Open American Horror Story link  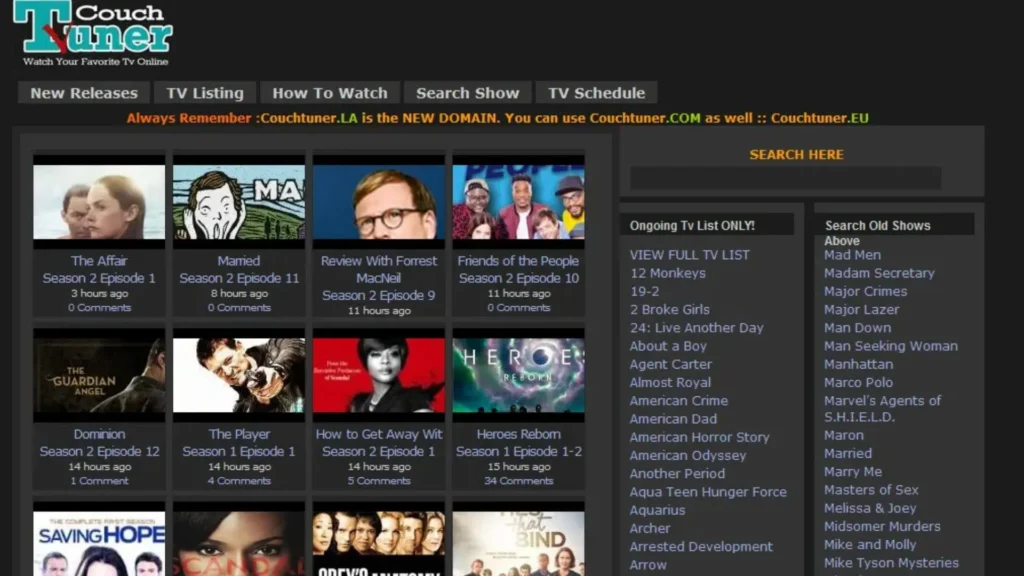(700, 437)
